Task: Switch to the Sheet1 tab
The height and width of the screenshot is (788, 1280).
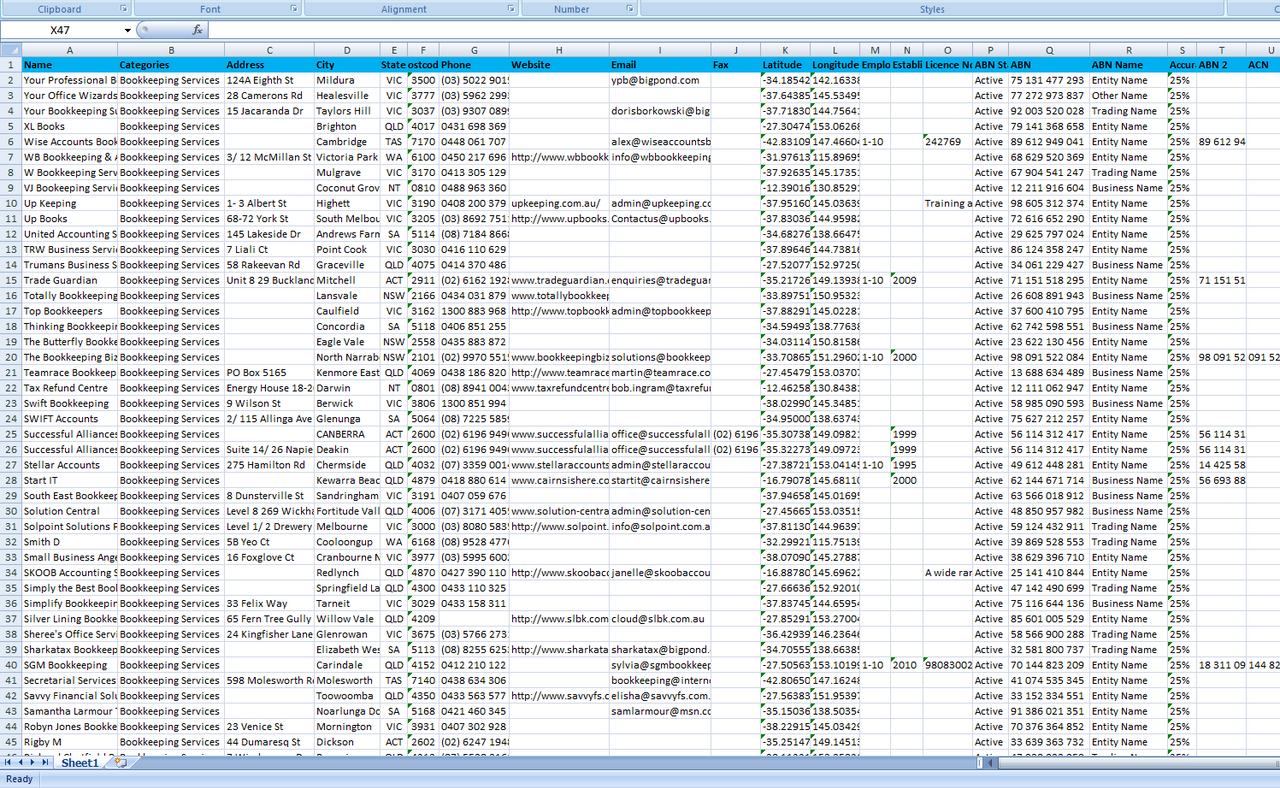Action: (80, 763)
